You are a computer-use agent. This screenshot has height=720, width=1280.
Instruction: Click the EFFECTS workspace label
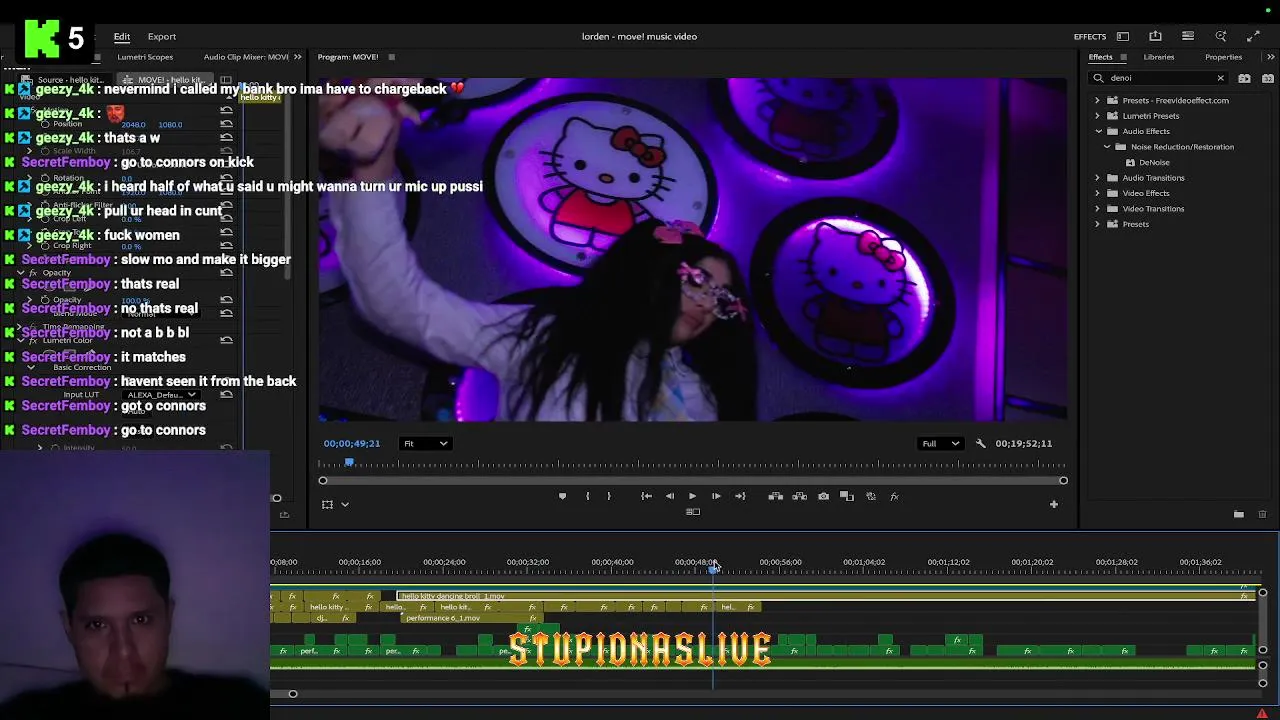(1090, 37)
